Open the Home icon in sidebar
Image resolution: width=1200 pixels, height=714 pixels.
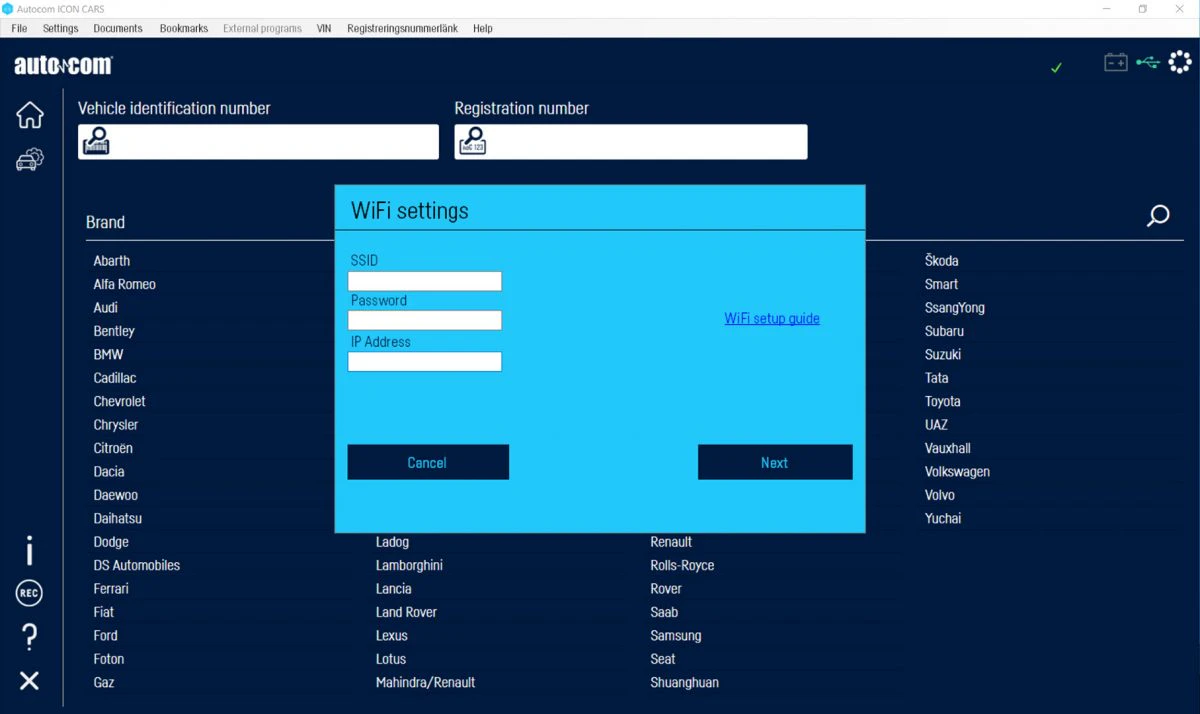tap(30, 115)
